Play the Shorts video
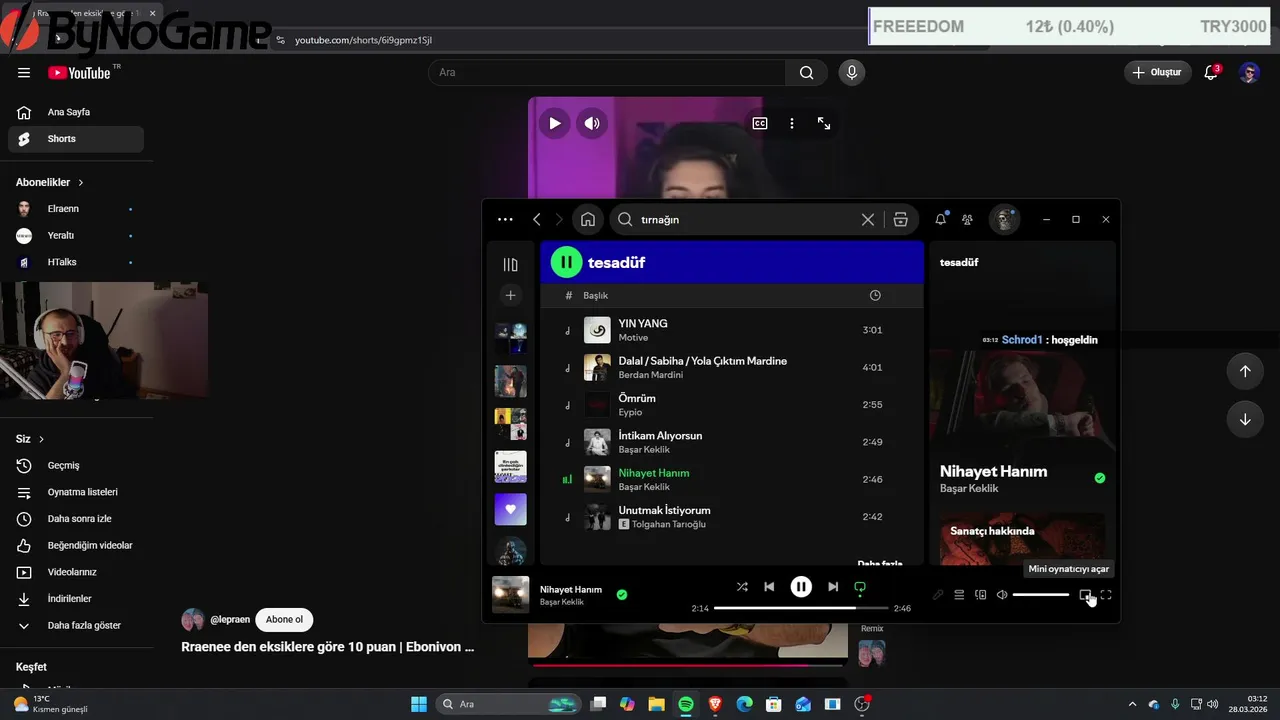Image resolution: width=1280 pixels, height=720 pixels. tap(554, 123)
